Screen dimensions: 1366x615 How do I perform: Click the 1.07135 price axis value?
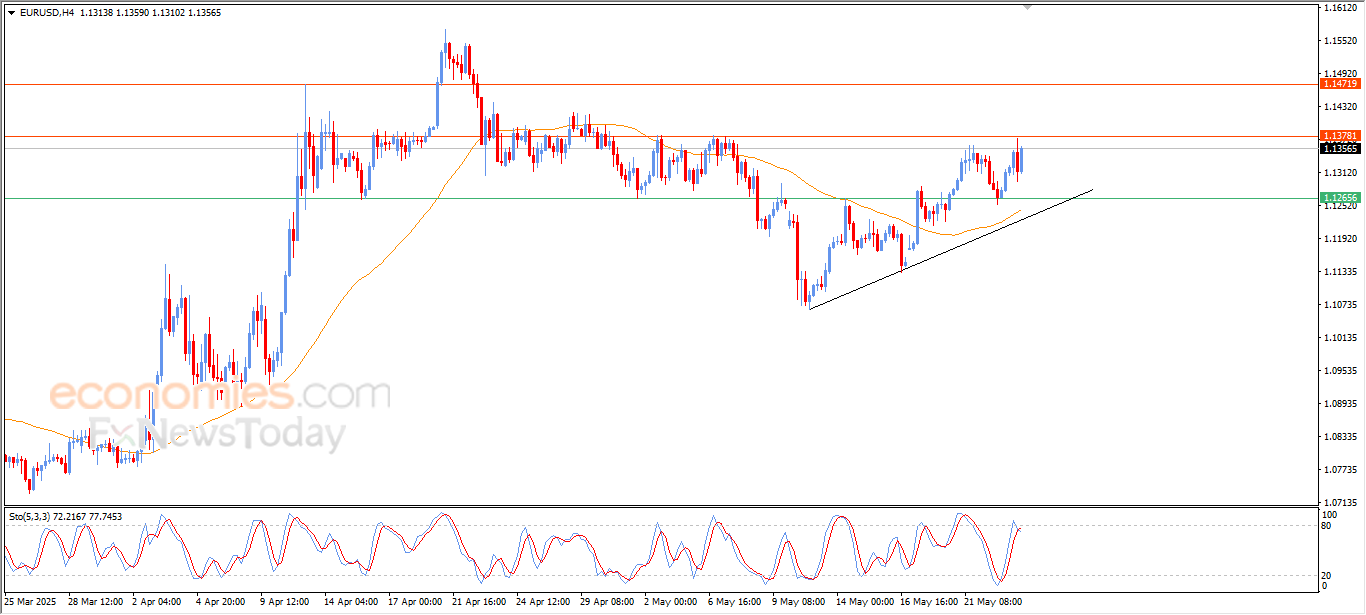[1339, 502]
